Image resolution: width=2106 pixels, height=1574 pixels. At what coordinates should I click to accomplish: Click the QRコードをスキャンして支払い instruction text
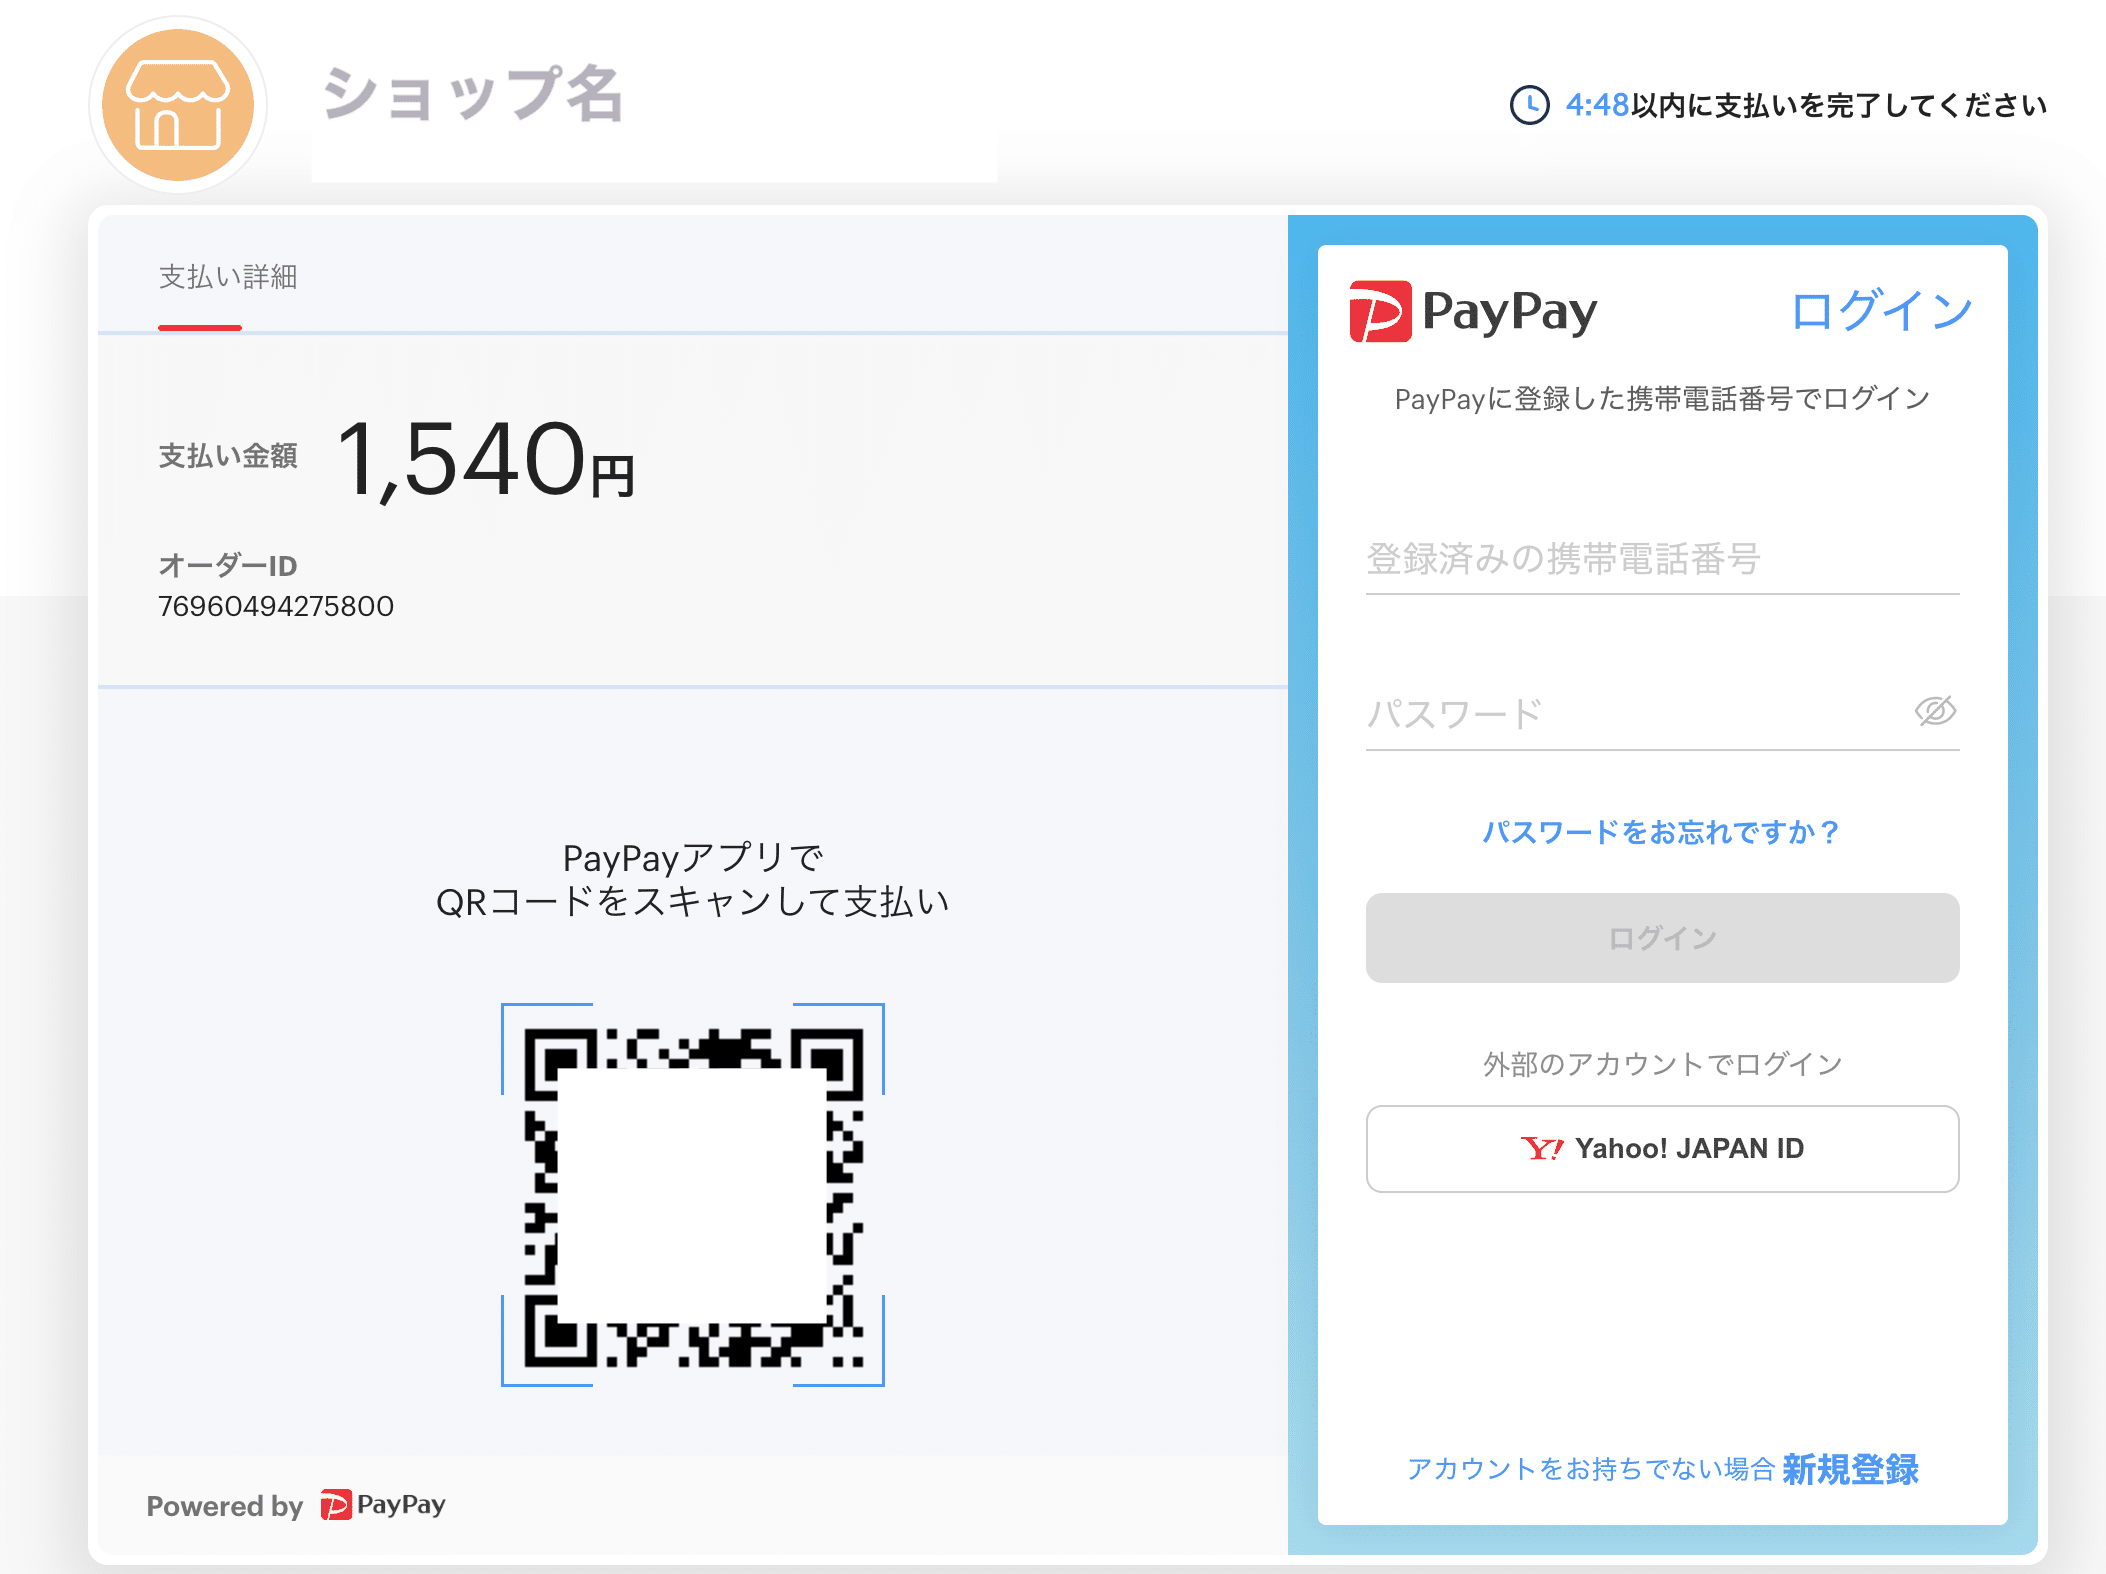tap(693, 902)
